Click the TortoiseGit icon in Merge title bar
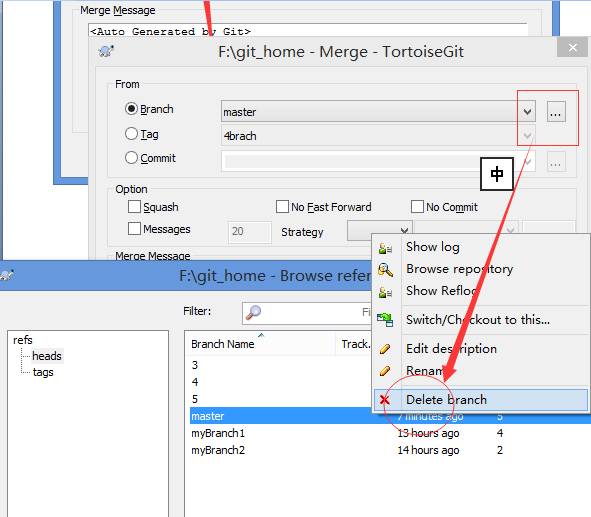The height and width of the screenshot is (517, 591). [106, 51]
